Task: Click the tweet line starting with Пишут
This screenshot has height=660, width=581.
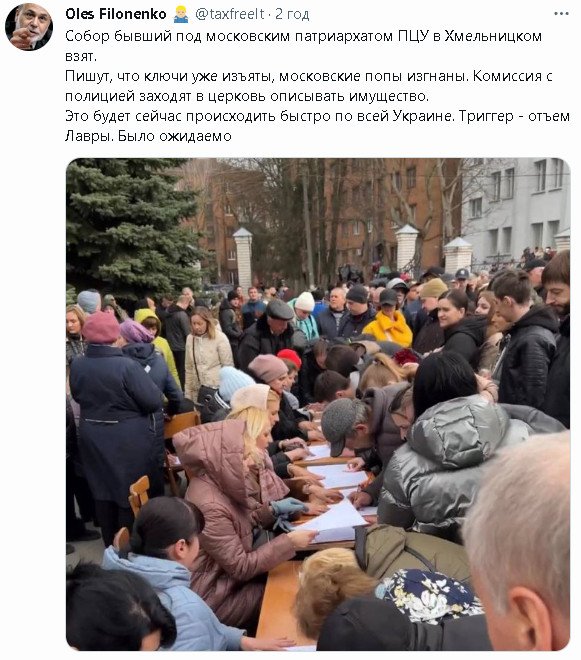Action: [309, 76]
